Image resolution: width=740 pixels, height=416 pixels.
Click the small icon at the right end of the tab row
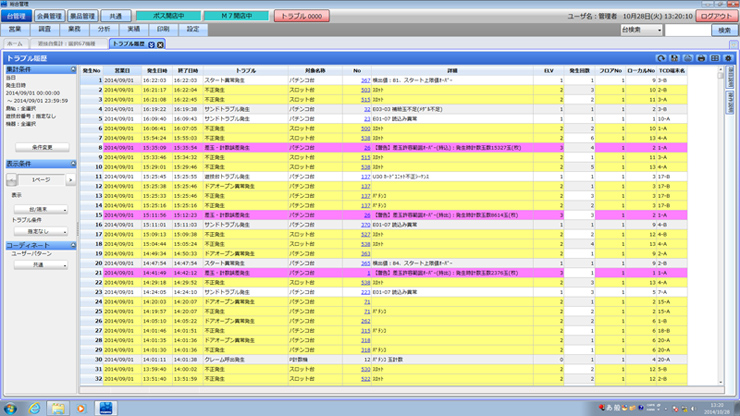(733, 44)
